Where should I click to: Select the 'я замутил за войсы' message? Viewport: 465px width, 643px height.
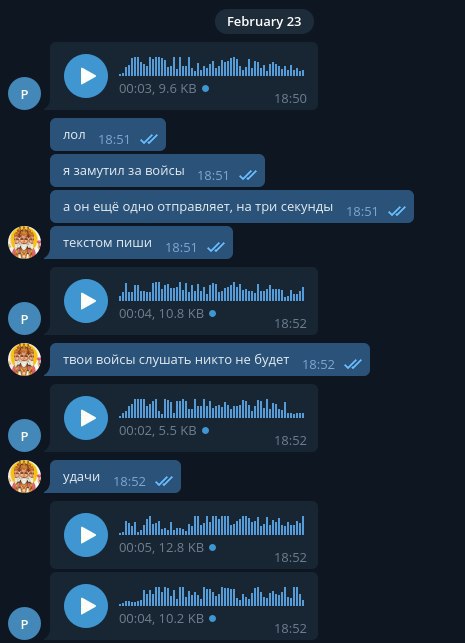pos(157,171)
